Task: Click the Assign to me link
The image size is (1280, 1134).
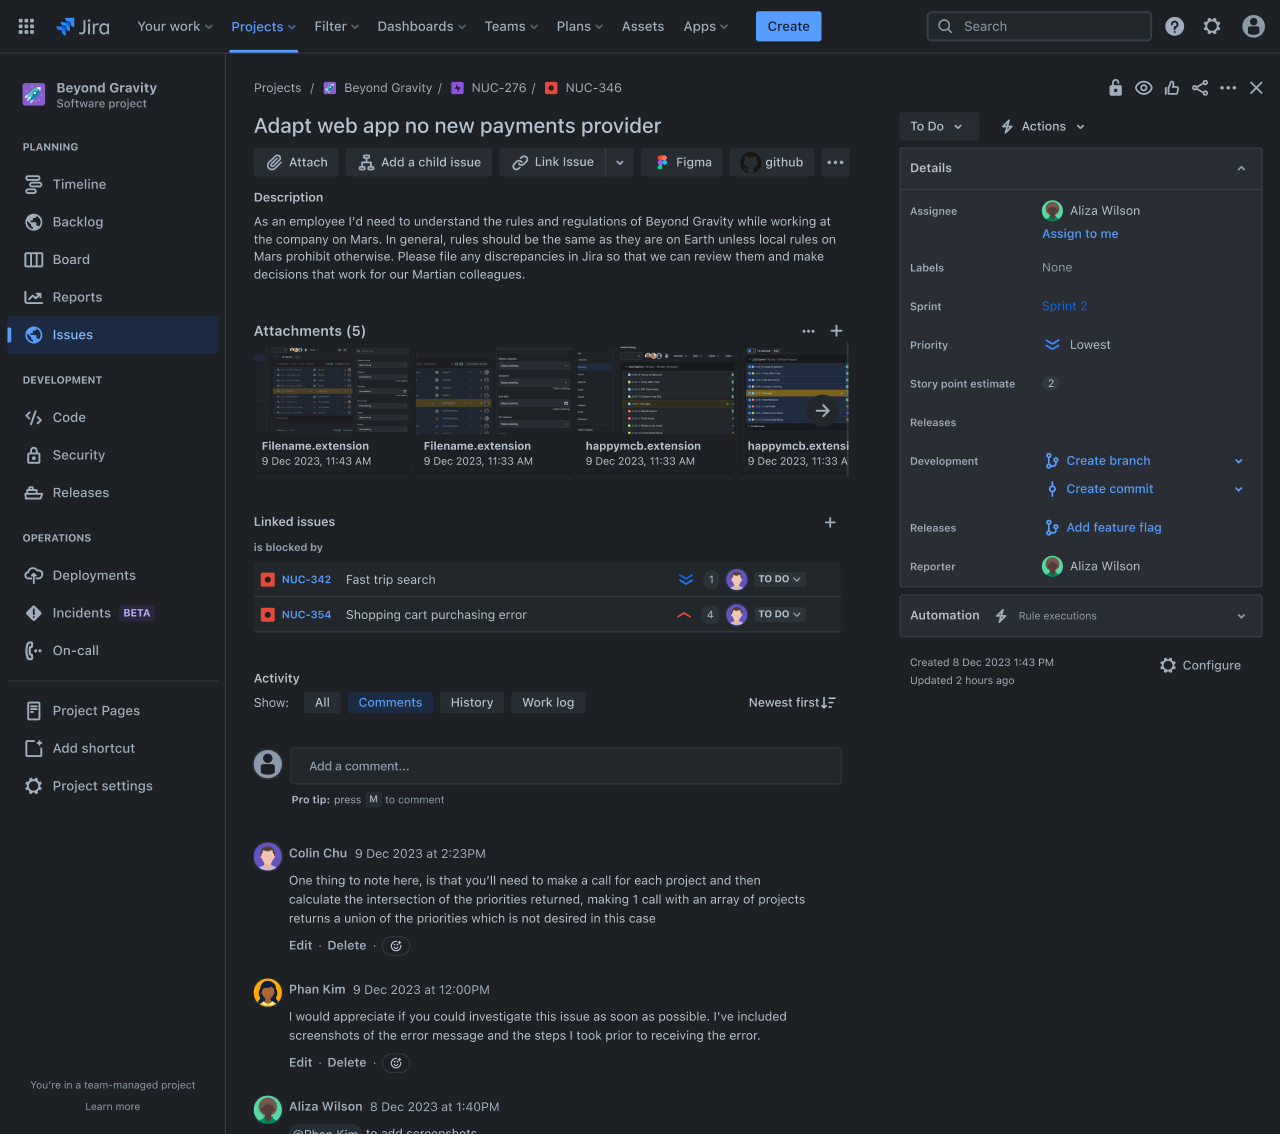Action: click(x=1080, y=233)
